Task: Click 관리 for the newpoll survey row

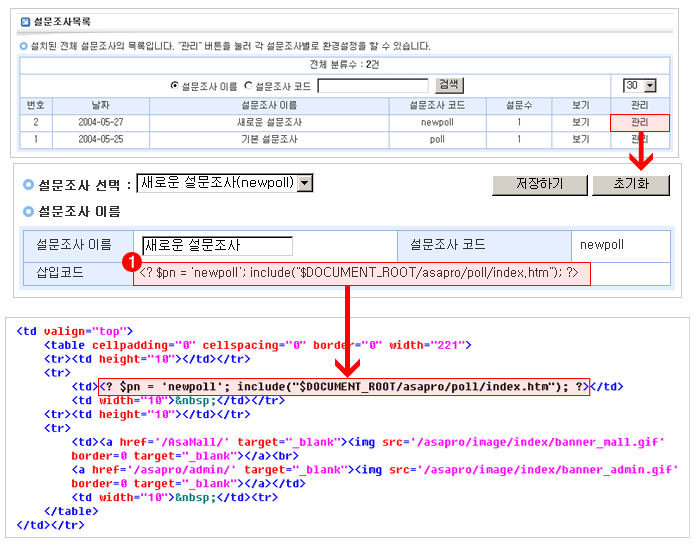Action: 639,123
